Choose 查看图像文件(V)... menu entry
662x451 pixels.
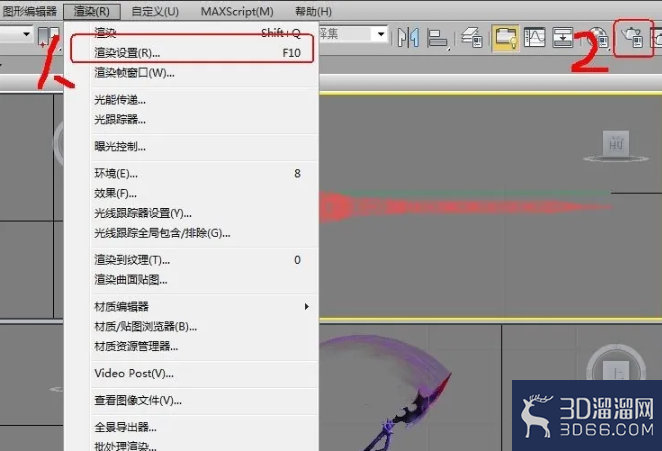[x=197, y=400]
